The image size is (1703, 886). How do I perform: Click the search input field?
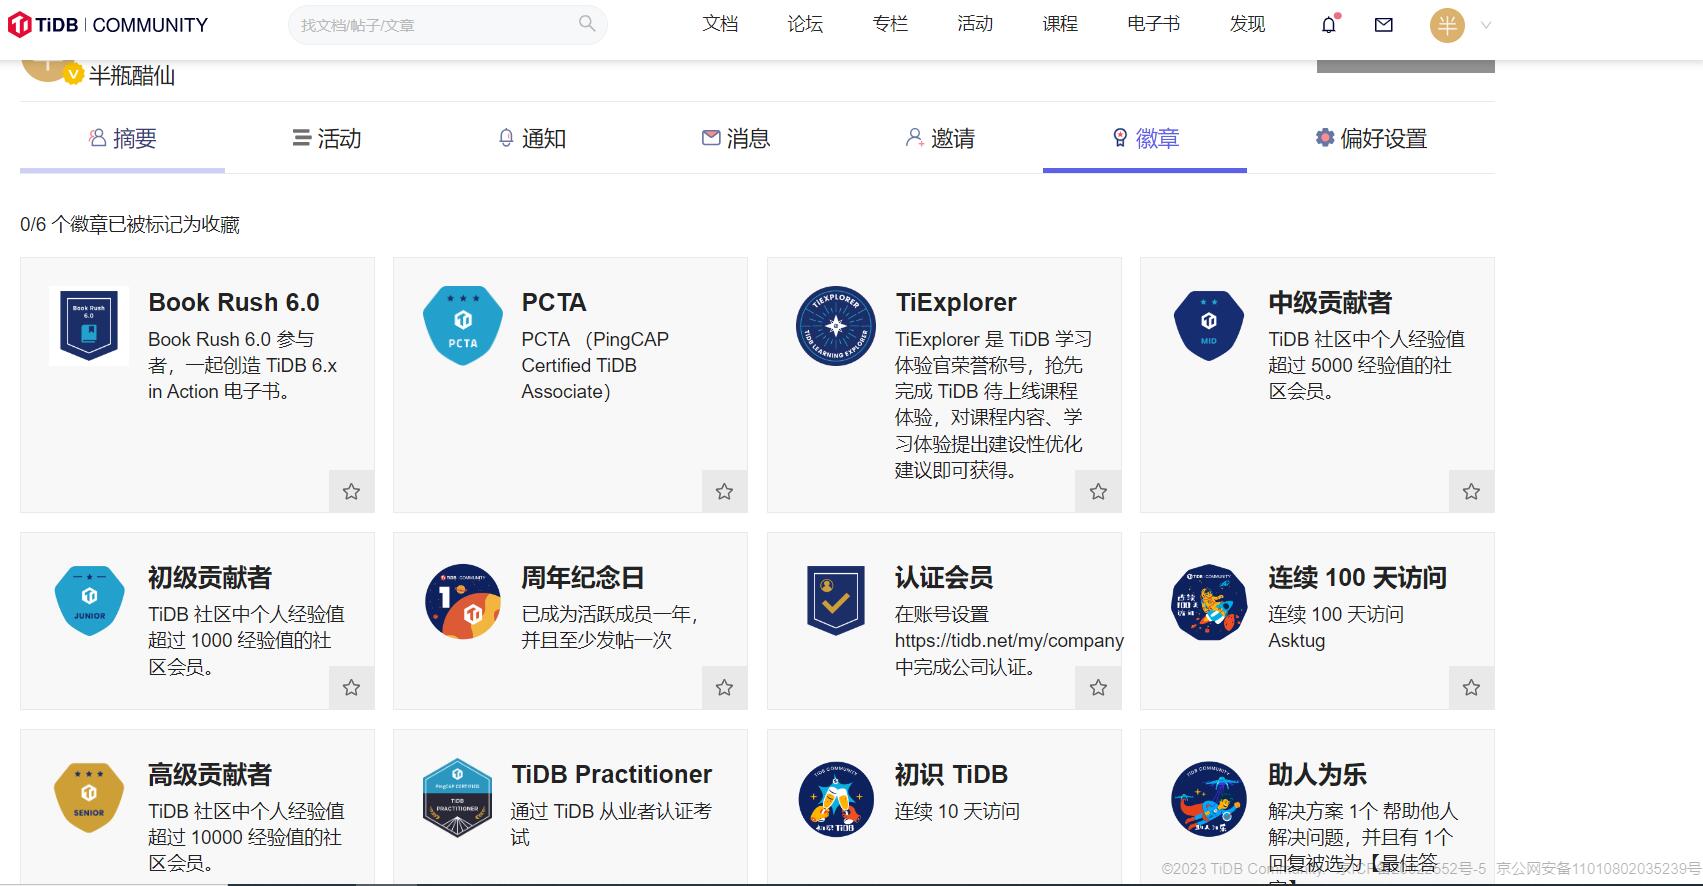coord(435,25)
